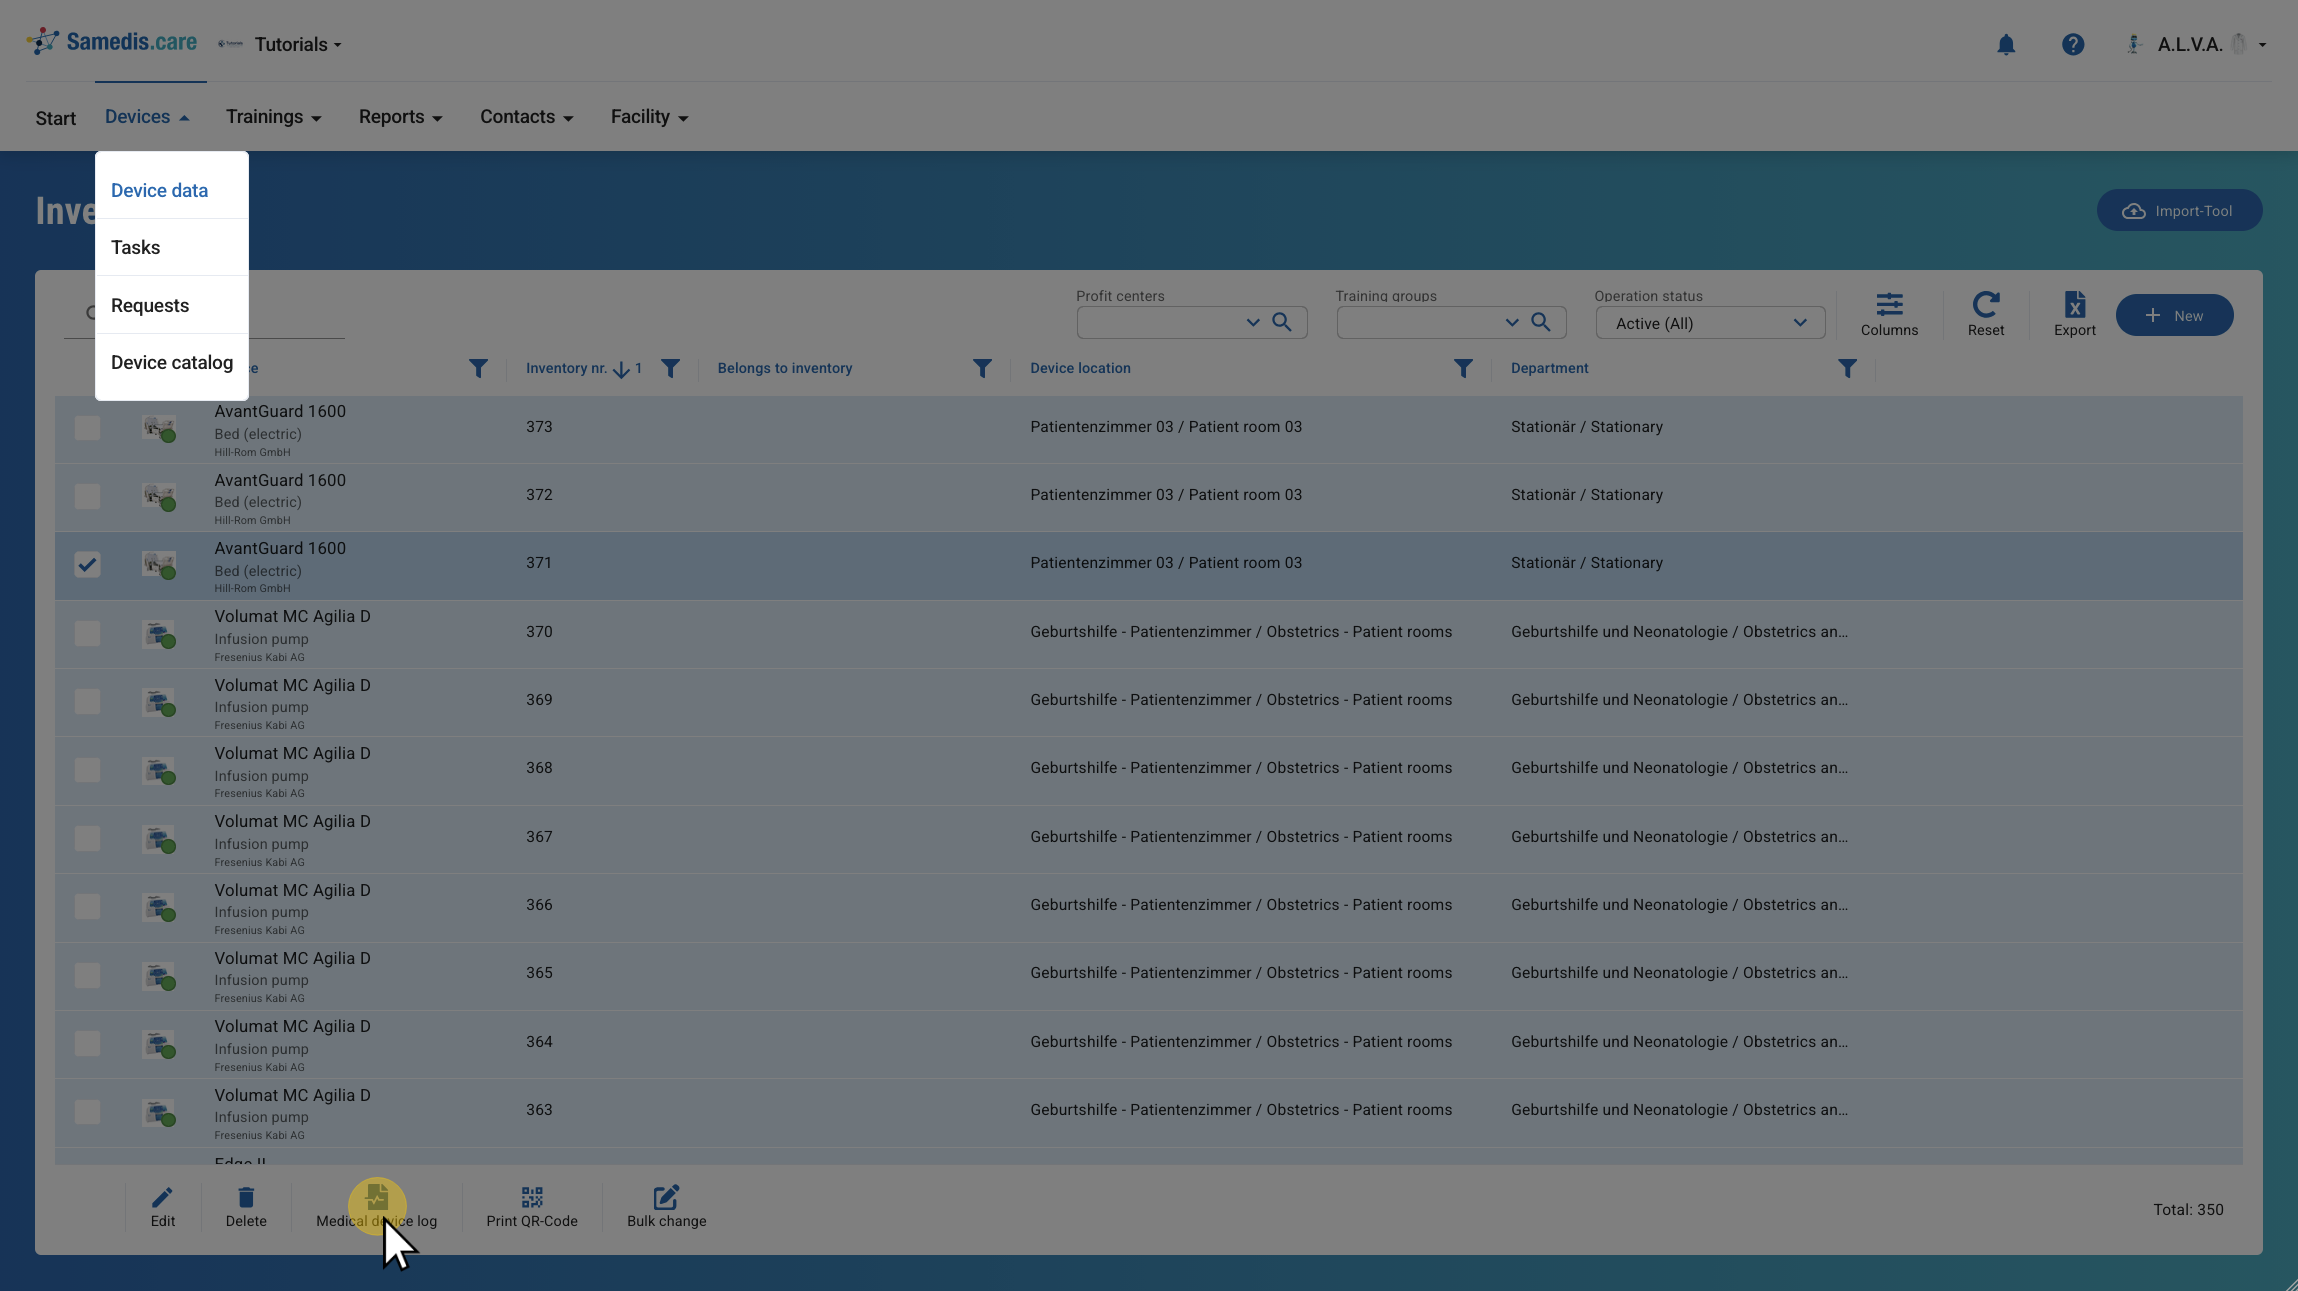The image size is (2298, 1291).
Task: Tick the checkbox for inventory 373
Action: [87, 428]
